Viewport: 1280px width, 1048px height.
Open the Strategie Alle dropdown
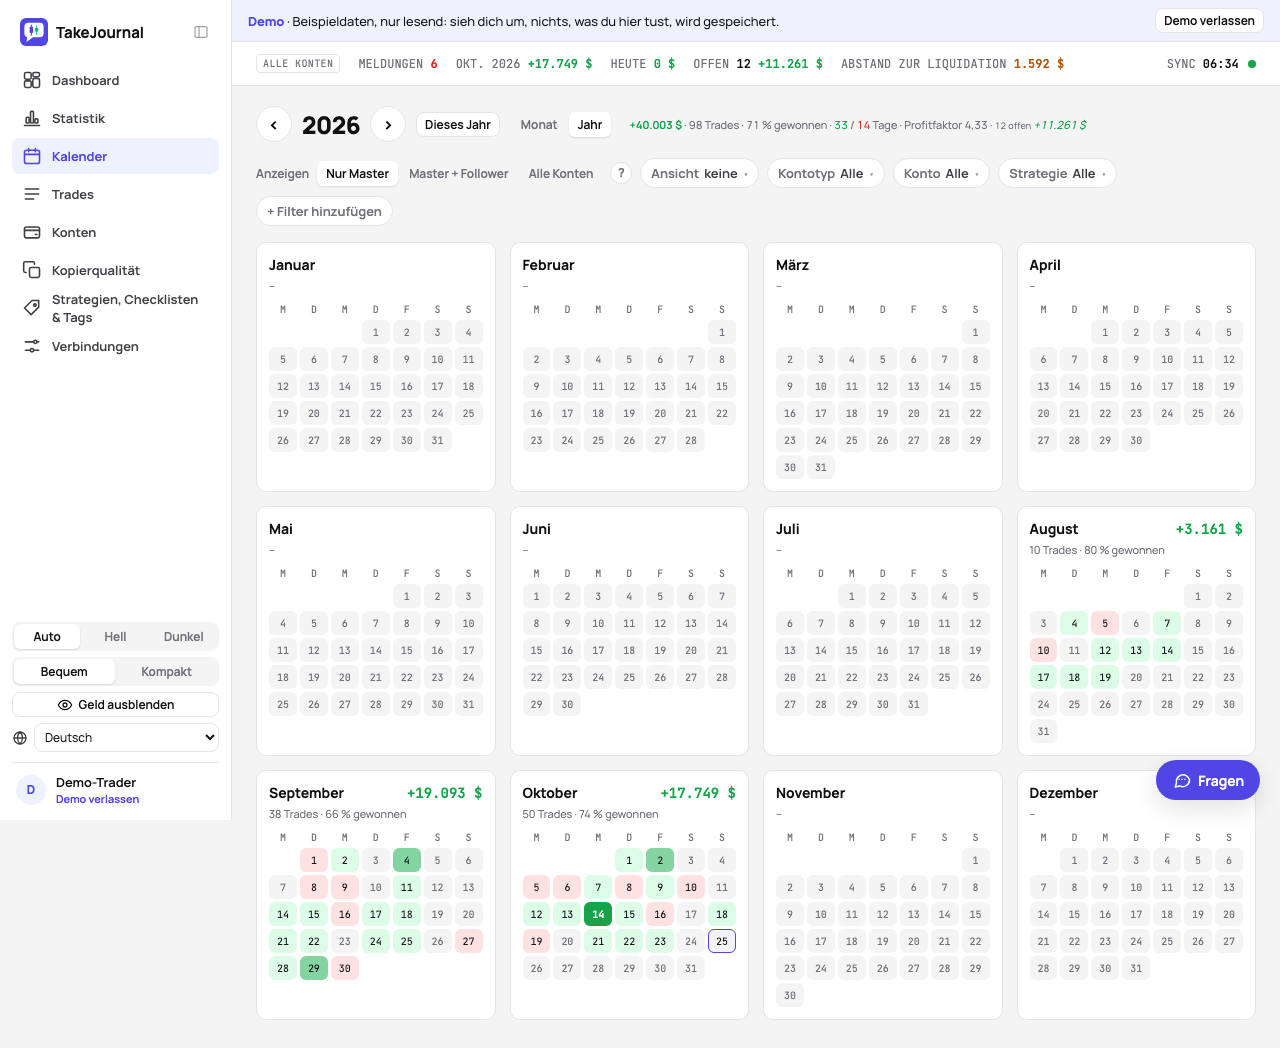(1057, 173)
